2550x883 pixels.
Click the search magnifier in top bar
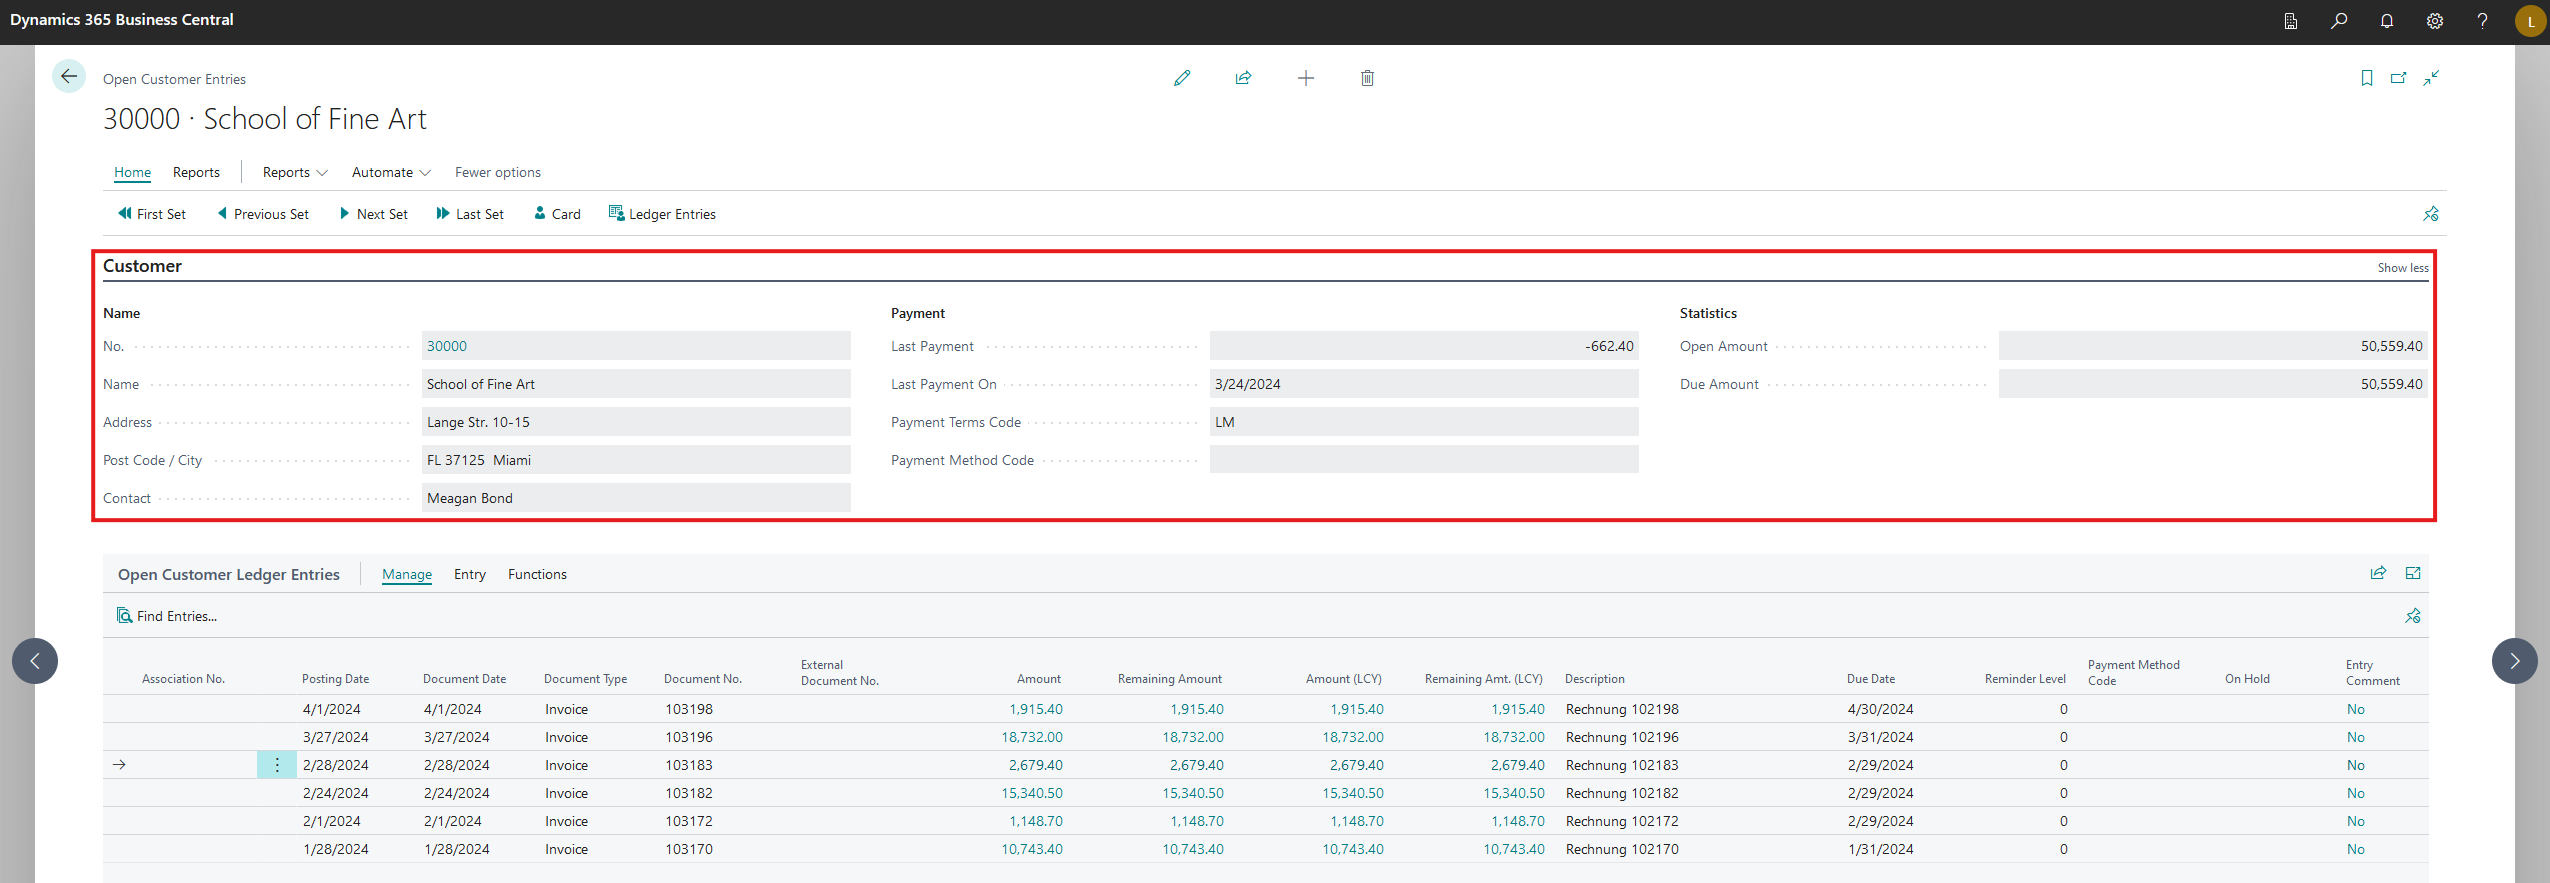pos(2338,21)
